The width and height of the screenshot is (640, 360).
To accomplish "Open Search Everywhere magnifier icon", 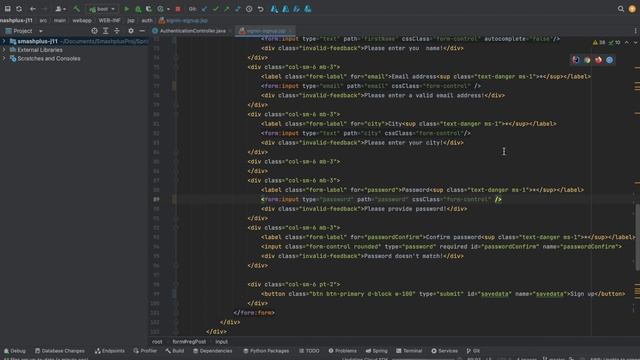I will [620, 9].
